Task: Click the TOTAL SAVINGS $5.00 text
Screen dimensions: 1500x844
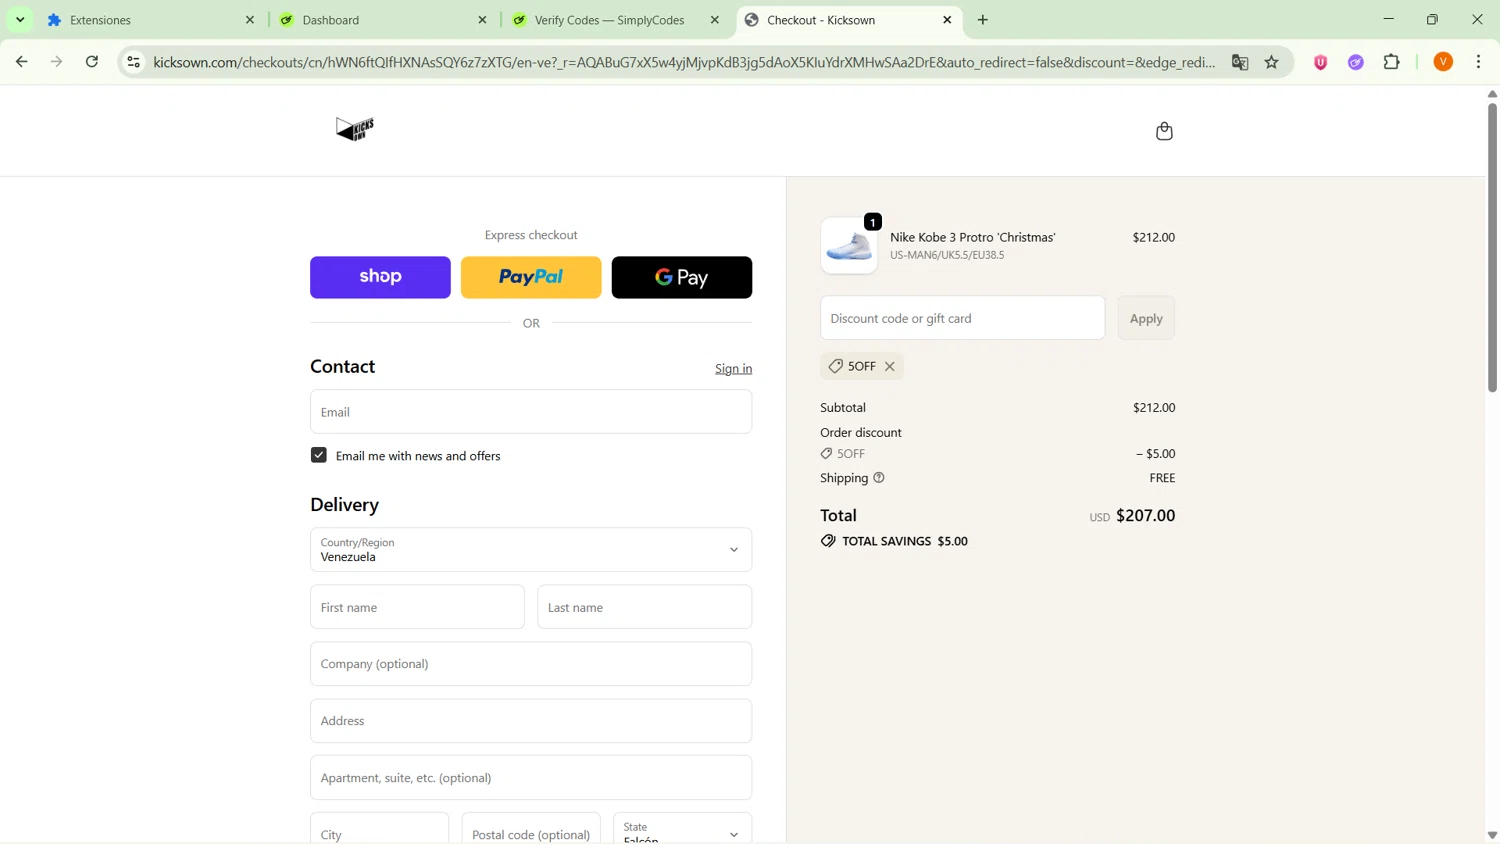Action: [x=905, y=541]
